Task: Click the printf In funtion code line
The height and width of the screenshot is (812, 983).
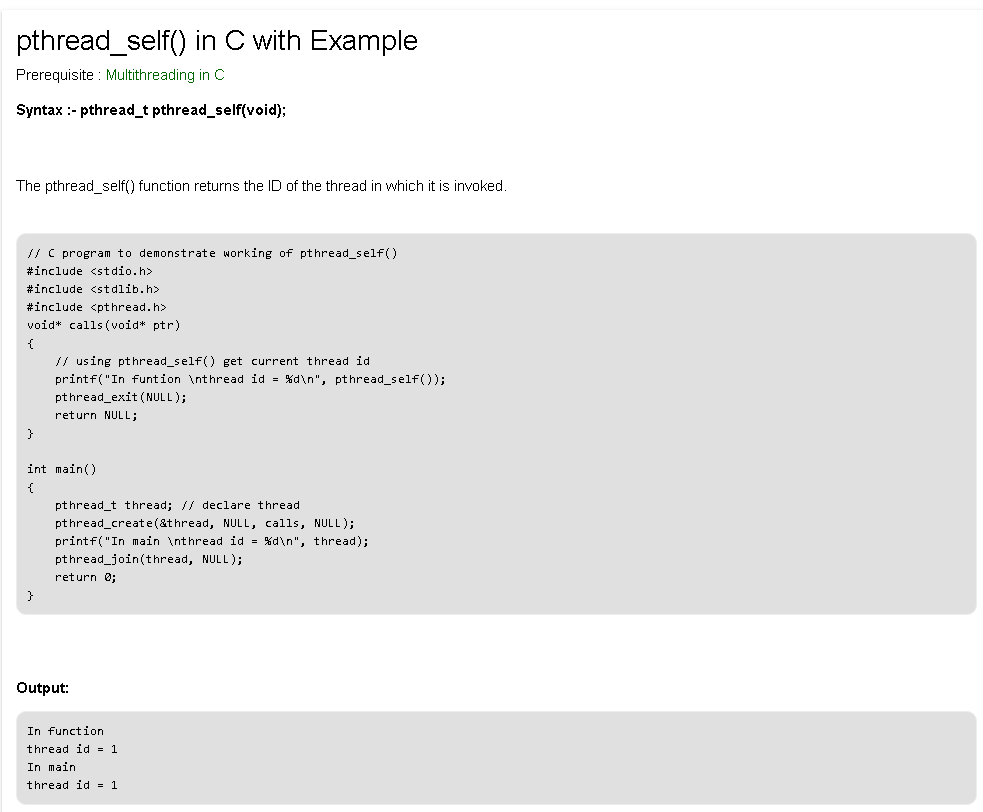Action: (x=250, y=379)
